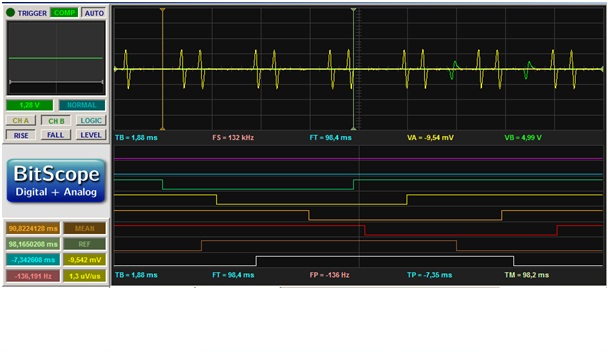Screen dimensions: 614x360
Task: Click the 1,28 V trigger level field
Action: (x=29, y=105)
